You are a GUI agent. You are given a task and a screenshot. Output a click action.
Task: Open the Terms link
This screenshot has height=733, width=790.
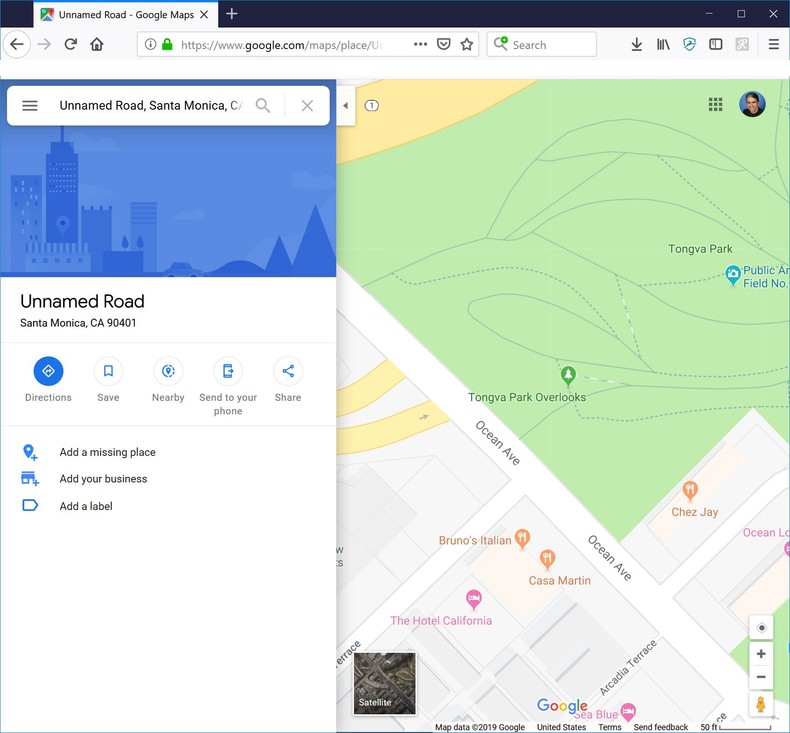610,727
